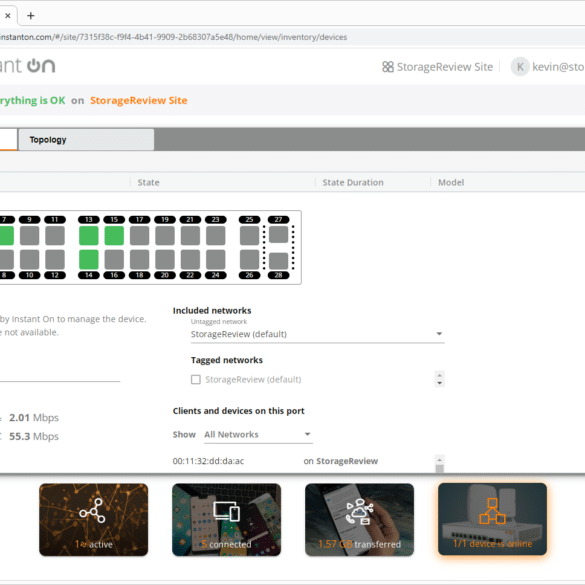Select SFP port 28
This screenshot has width=585, height=585.
coord(279,261)
